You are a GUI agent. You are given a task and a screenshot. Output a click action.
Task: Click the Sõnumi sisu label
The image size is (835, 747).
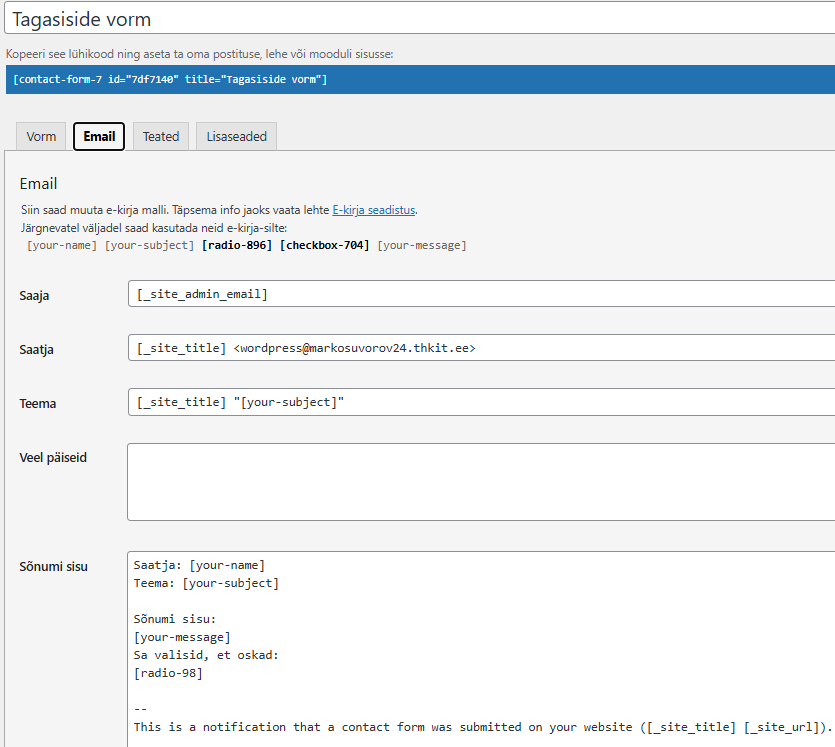[53, 567]
